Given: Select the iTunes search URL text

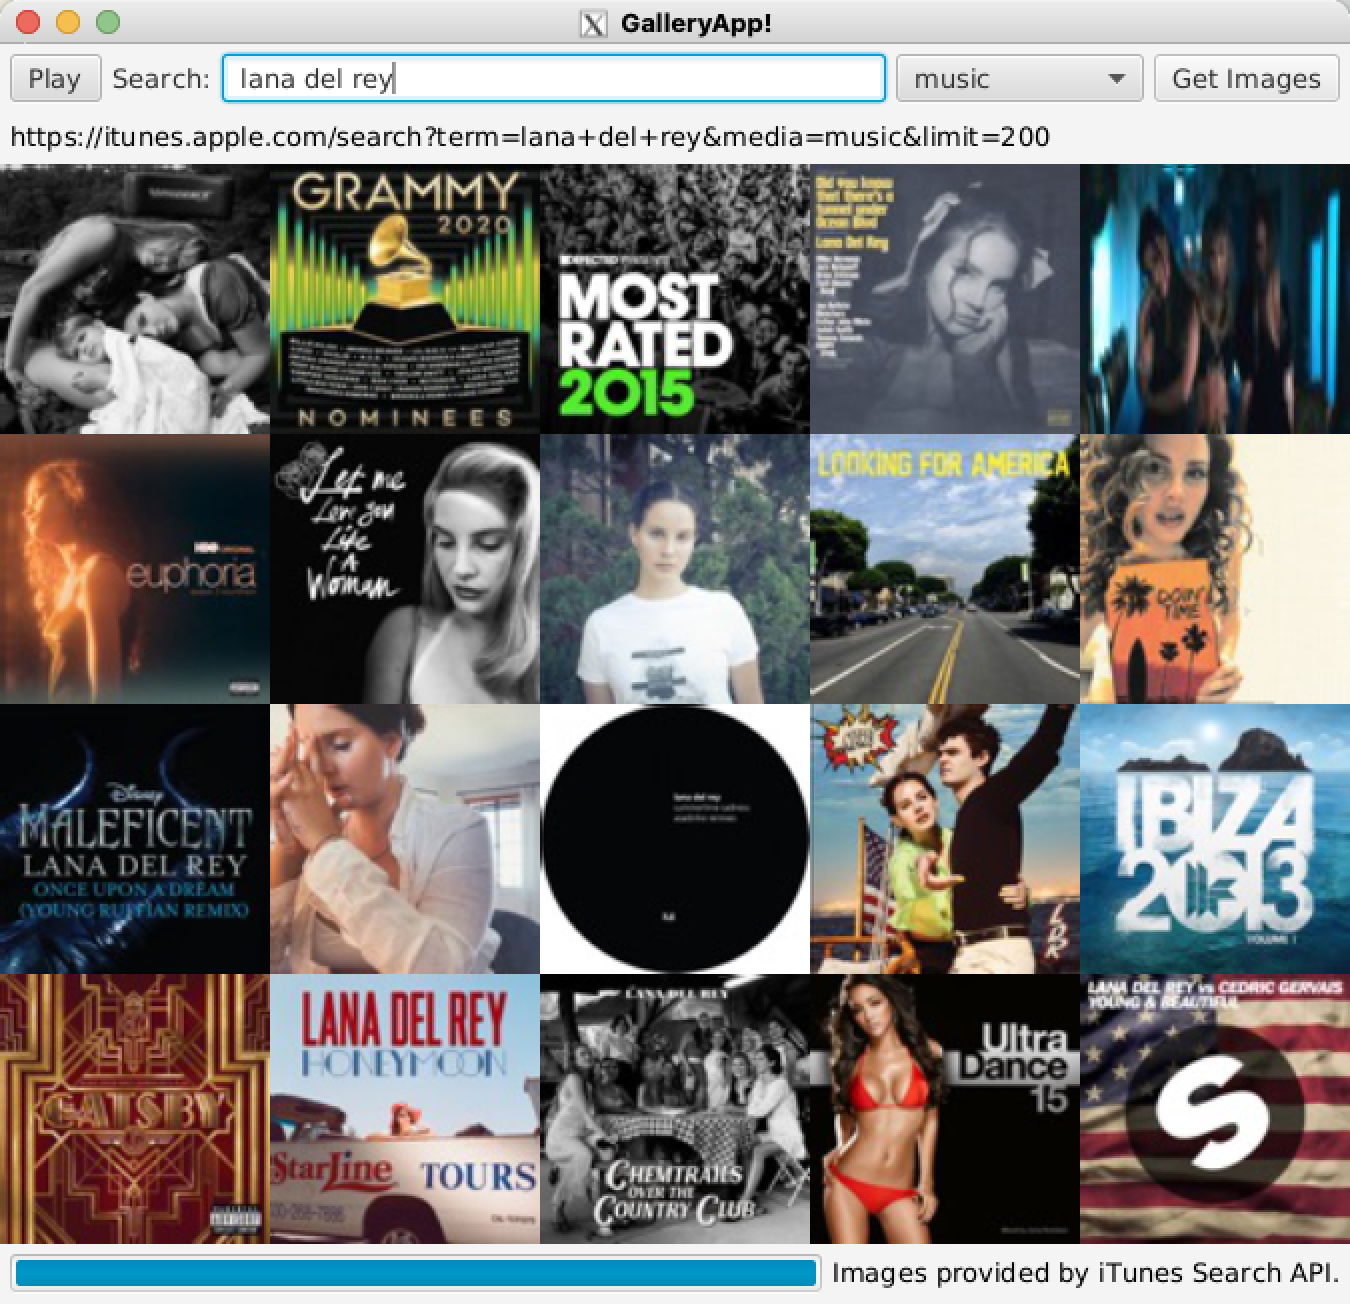Looking at the screenshot, I should pos(530,136).
